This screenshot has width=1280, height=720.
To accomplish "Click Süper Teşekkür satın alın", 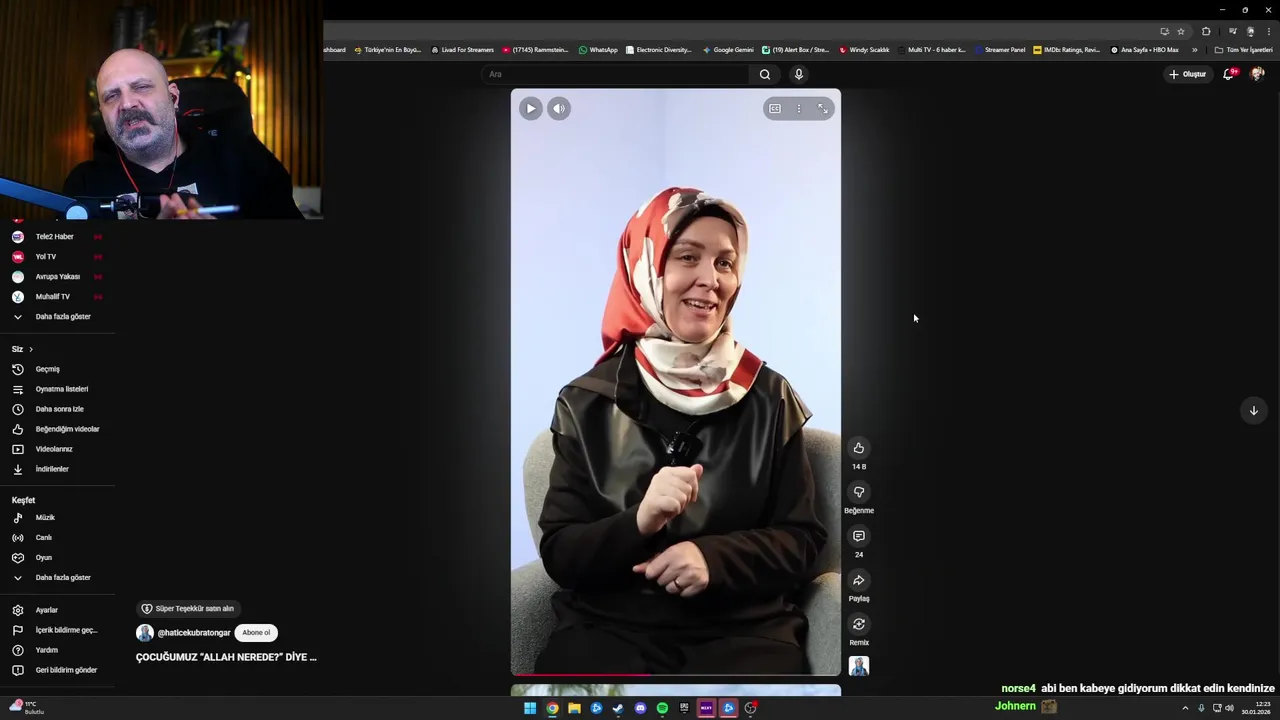I will 187,608.
